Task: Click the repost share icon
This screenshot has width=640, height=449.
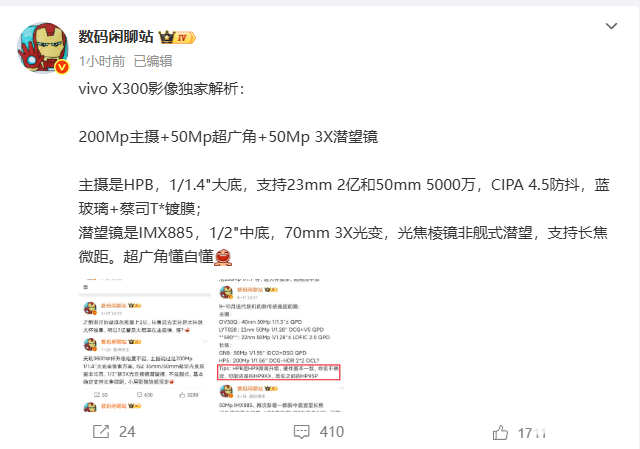Action: [101, 431]
